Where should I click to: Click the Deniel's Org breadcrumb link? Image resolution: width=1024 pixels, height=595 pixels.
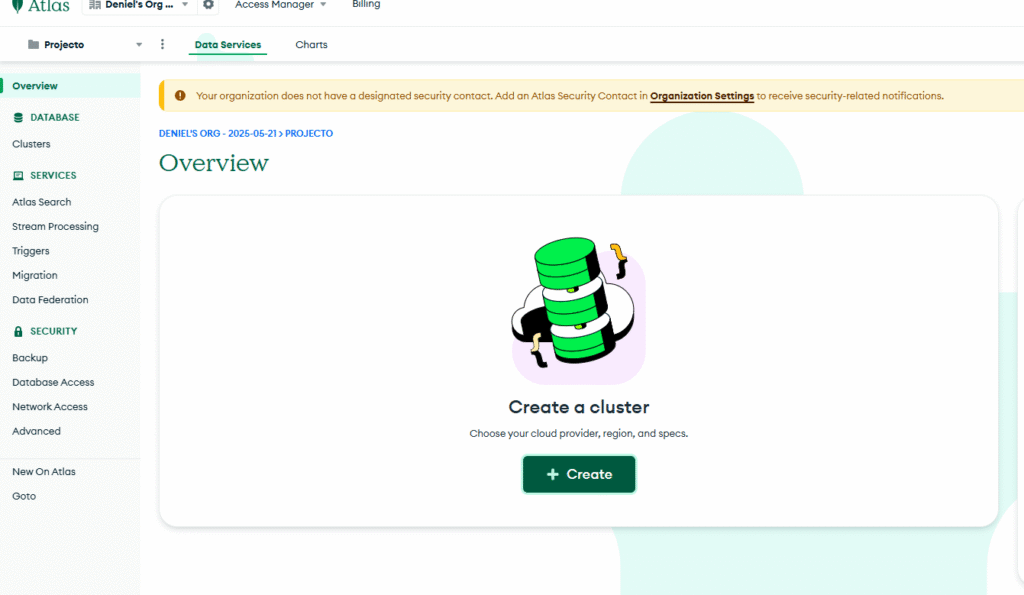[217, 133]
